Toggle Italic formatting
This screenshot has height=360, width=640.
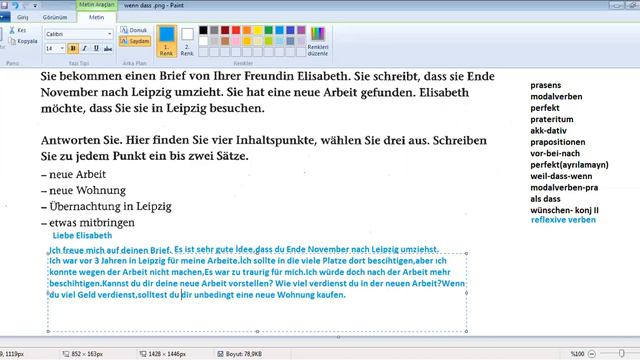point(84,49)
